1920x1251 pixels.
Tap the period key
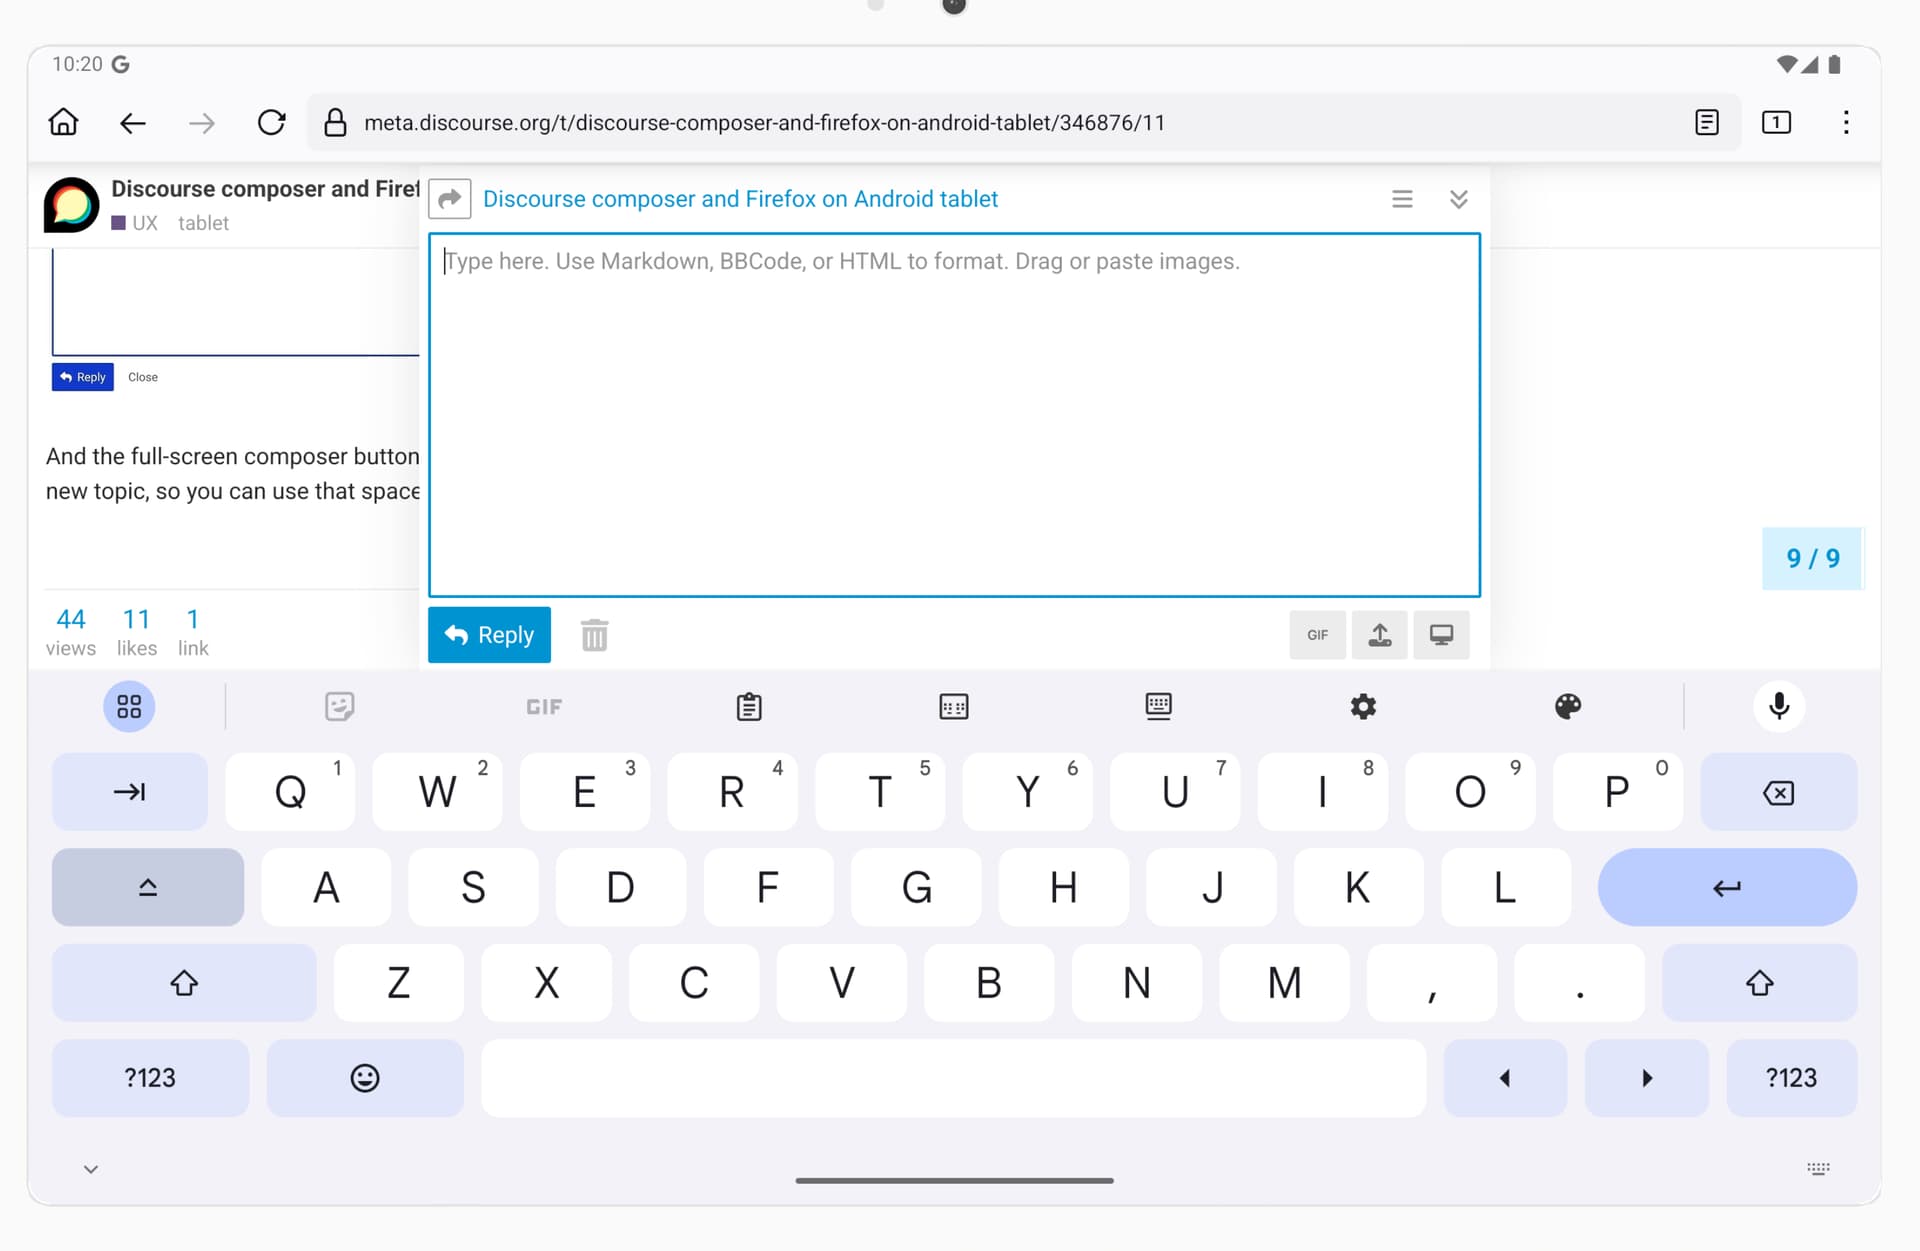coord(1580,983)
